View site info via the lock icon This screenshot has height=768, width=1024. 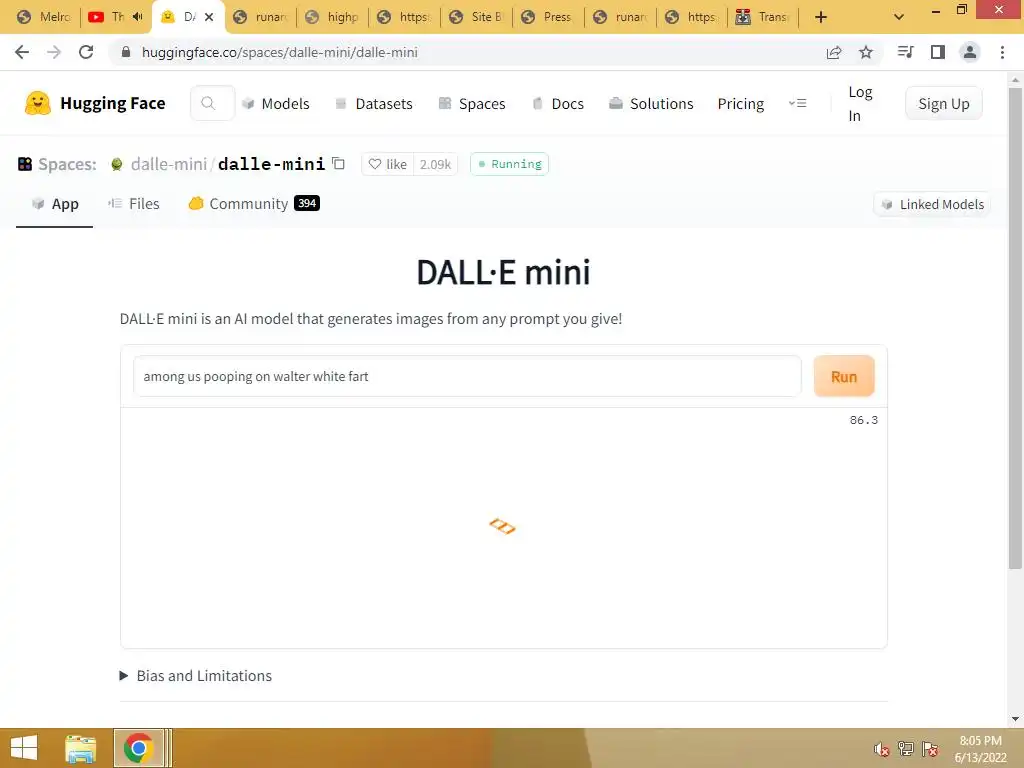click(x=126, y=52)
